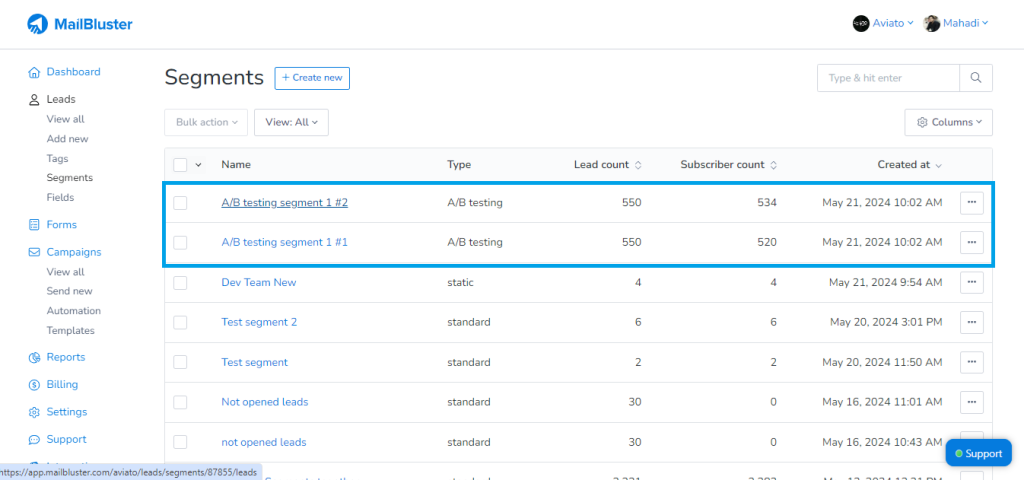
Task: Open more options for Test segment row
Action: (x=972, y=362)
